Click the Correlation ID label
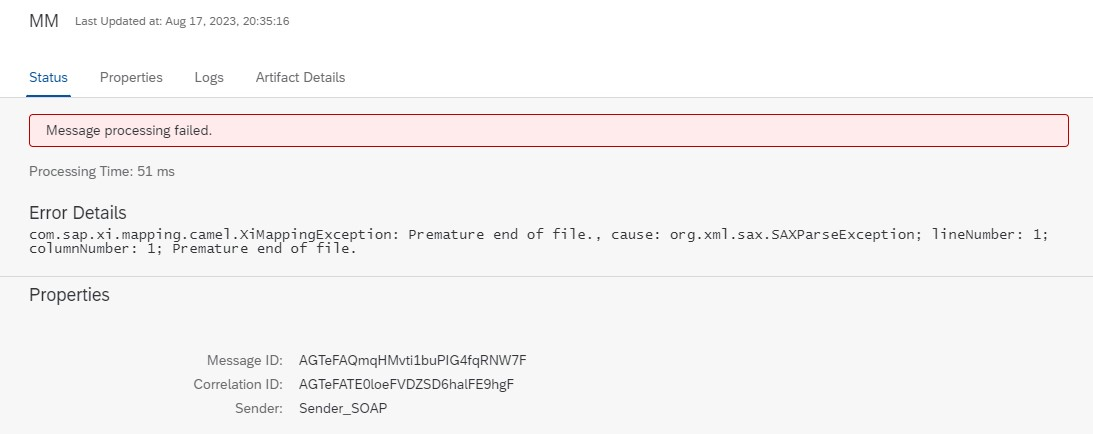Image resolution: width=1093 pixels, height=434 pixels. tap(238, 385)
